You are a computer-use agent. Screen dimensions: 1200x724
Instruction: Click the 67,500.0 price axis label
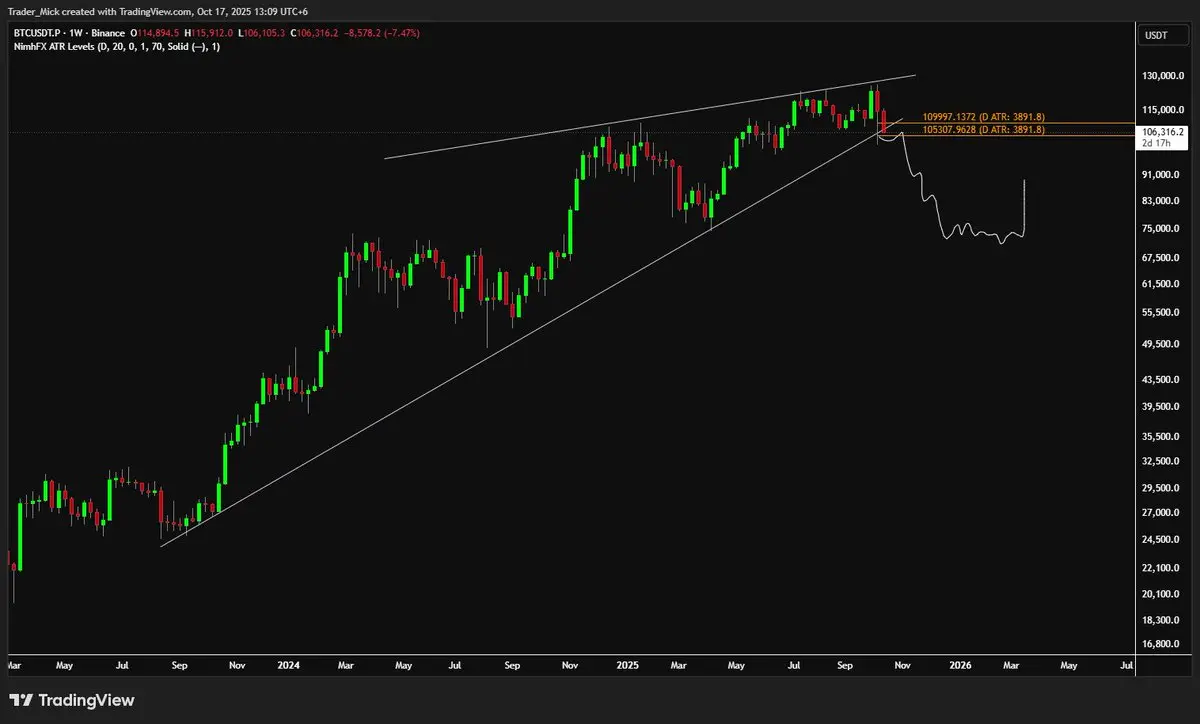pos(1162,258)
